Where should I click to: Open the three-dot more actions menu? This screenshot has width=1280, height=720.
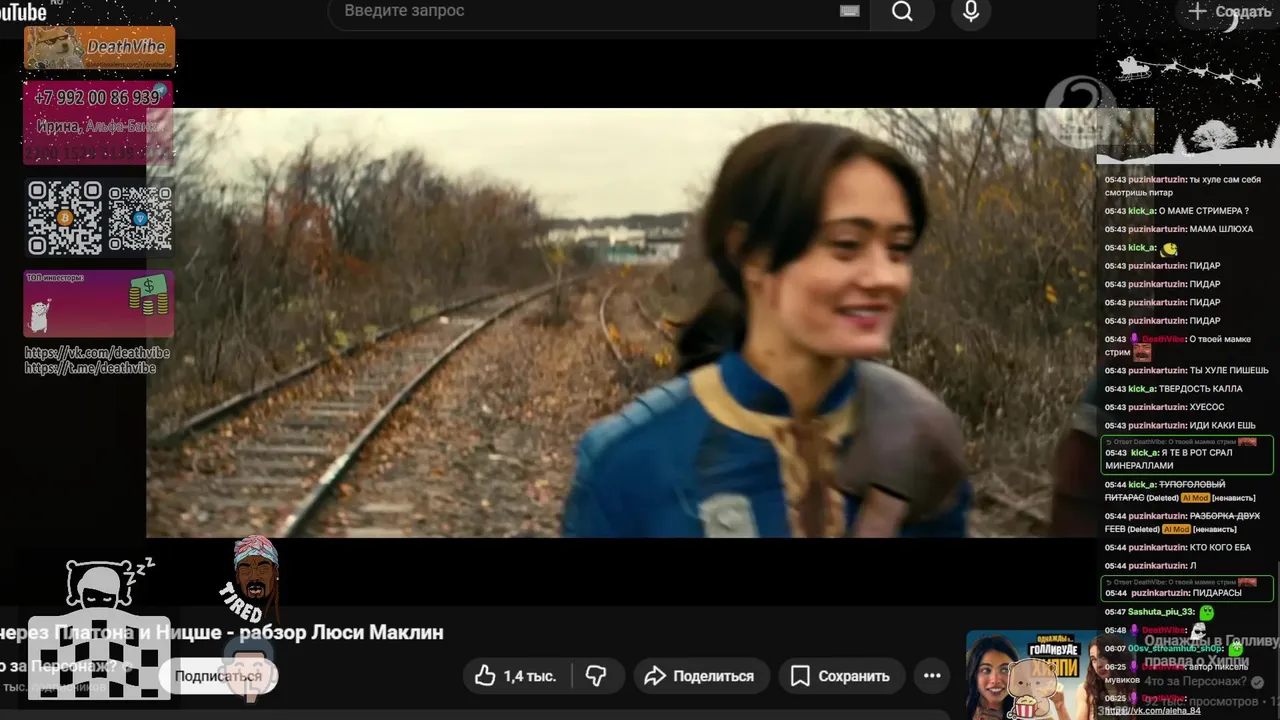pos(932,676)
